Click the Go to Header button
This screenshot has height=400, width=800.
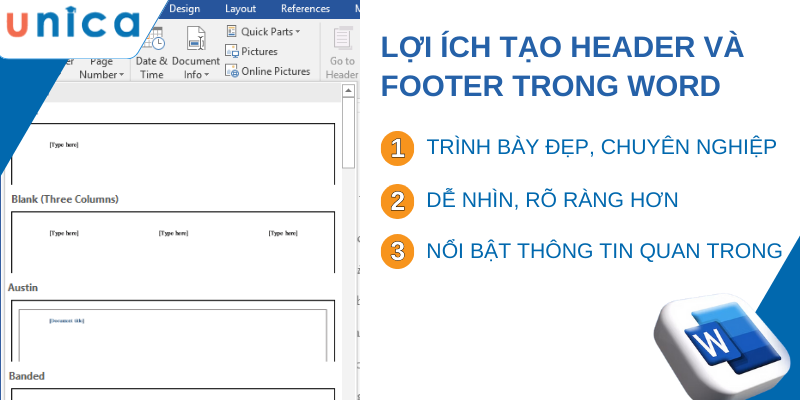342,53
